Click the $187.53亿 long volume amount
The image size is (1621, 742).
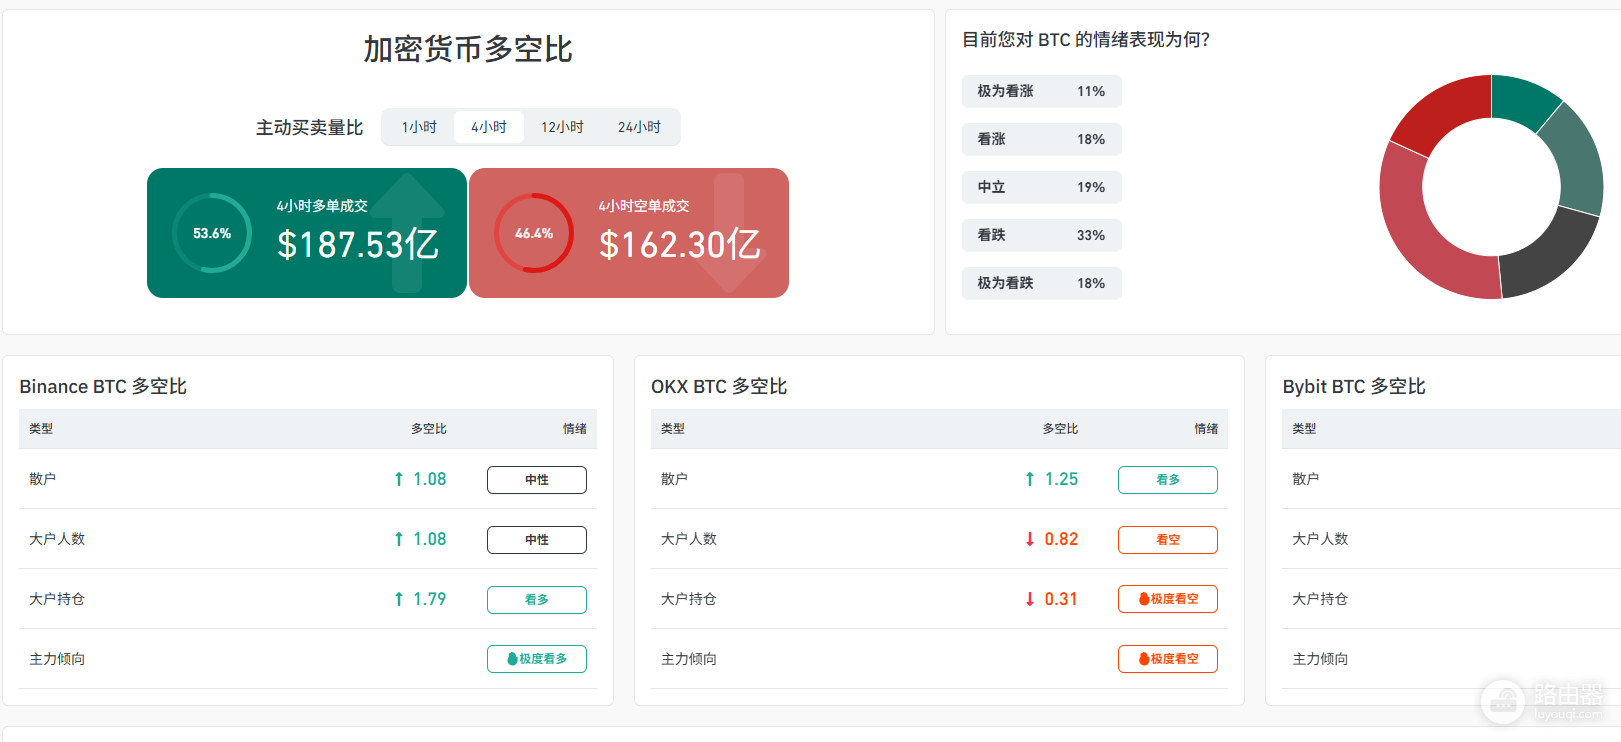[358, 244]
